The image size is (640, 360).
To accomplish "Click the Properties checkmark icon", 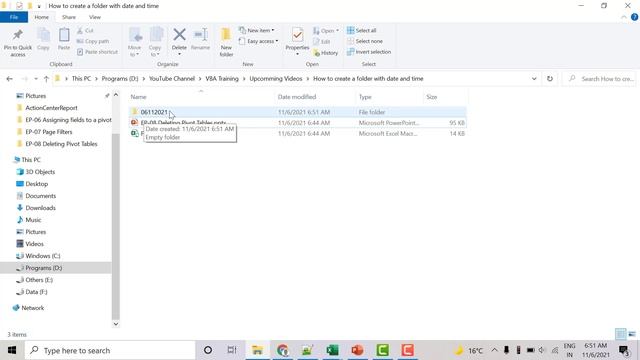I will 297,36.
